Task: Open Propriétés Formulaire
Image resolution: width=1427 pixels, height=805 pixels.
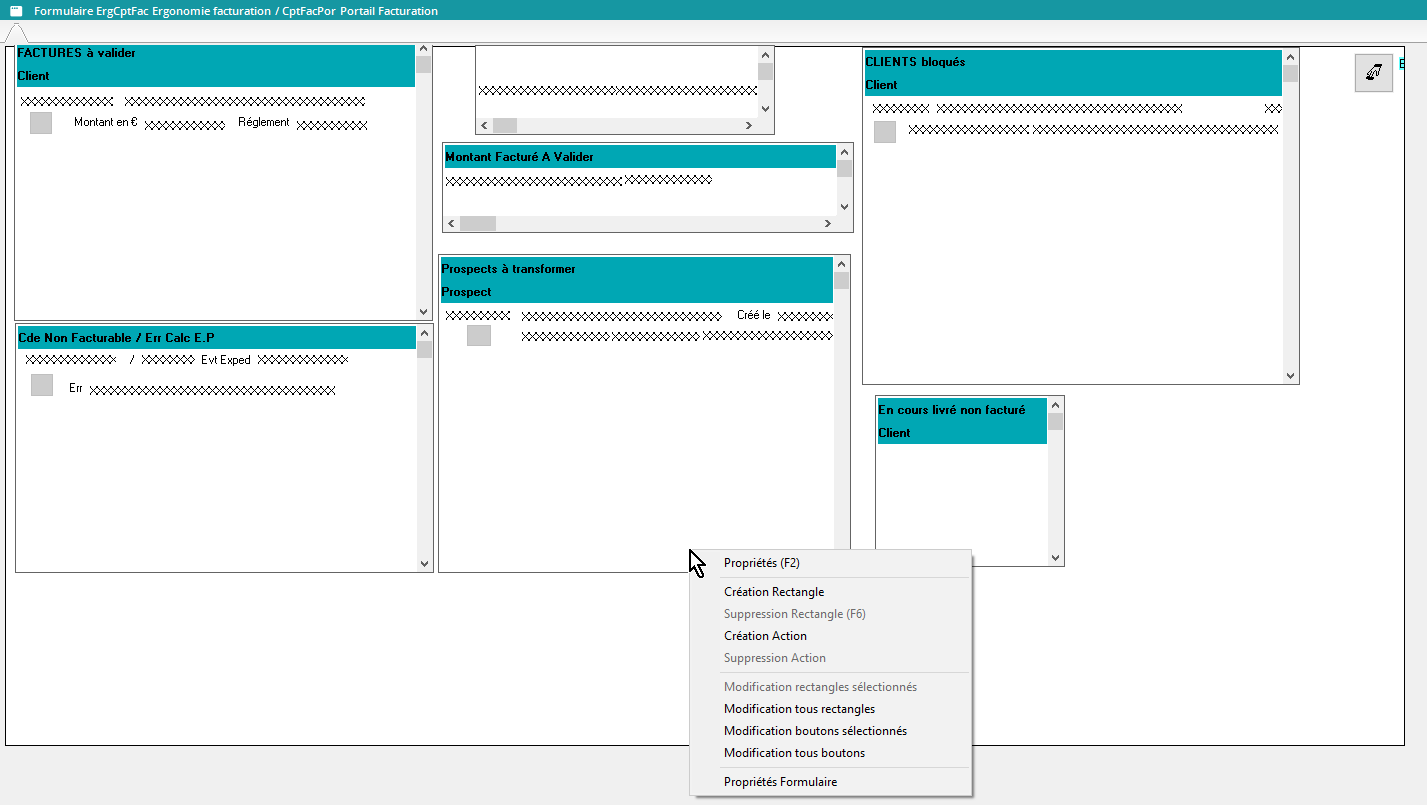Action: (x=780, y=782)
